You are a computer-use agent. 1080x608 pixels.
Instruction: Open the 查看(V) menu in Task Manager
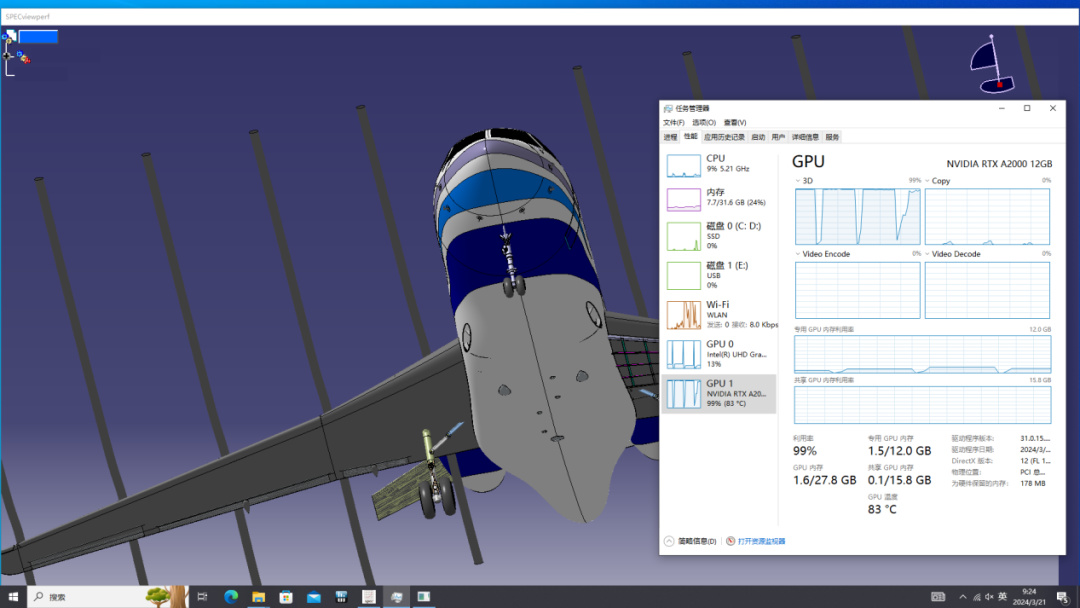735,123
